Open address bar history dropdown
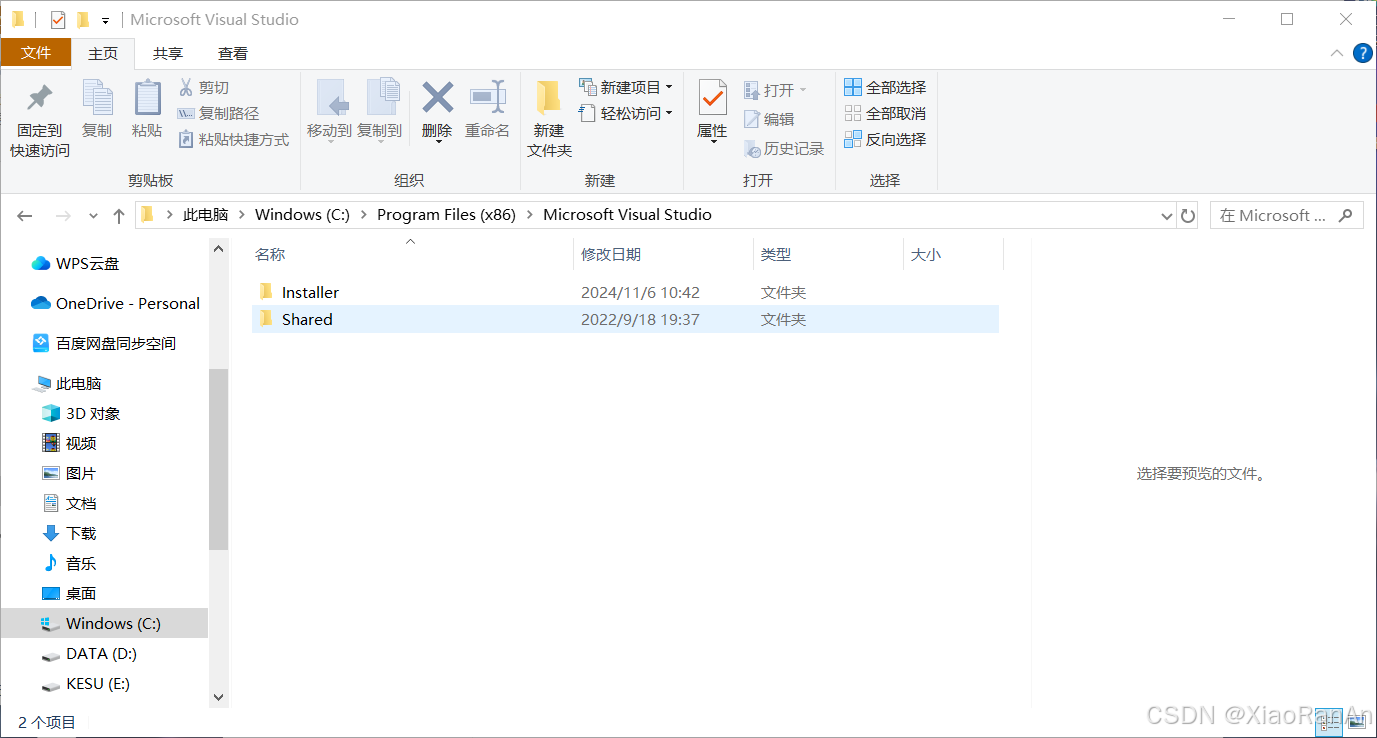This screenshot has width=1377, height=738. [x=1166, y=215]
